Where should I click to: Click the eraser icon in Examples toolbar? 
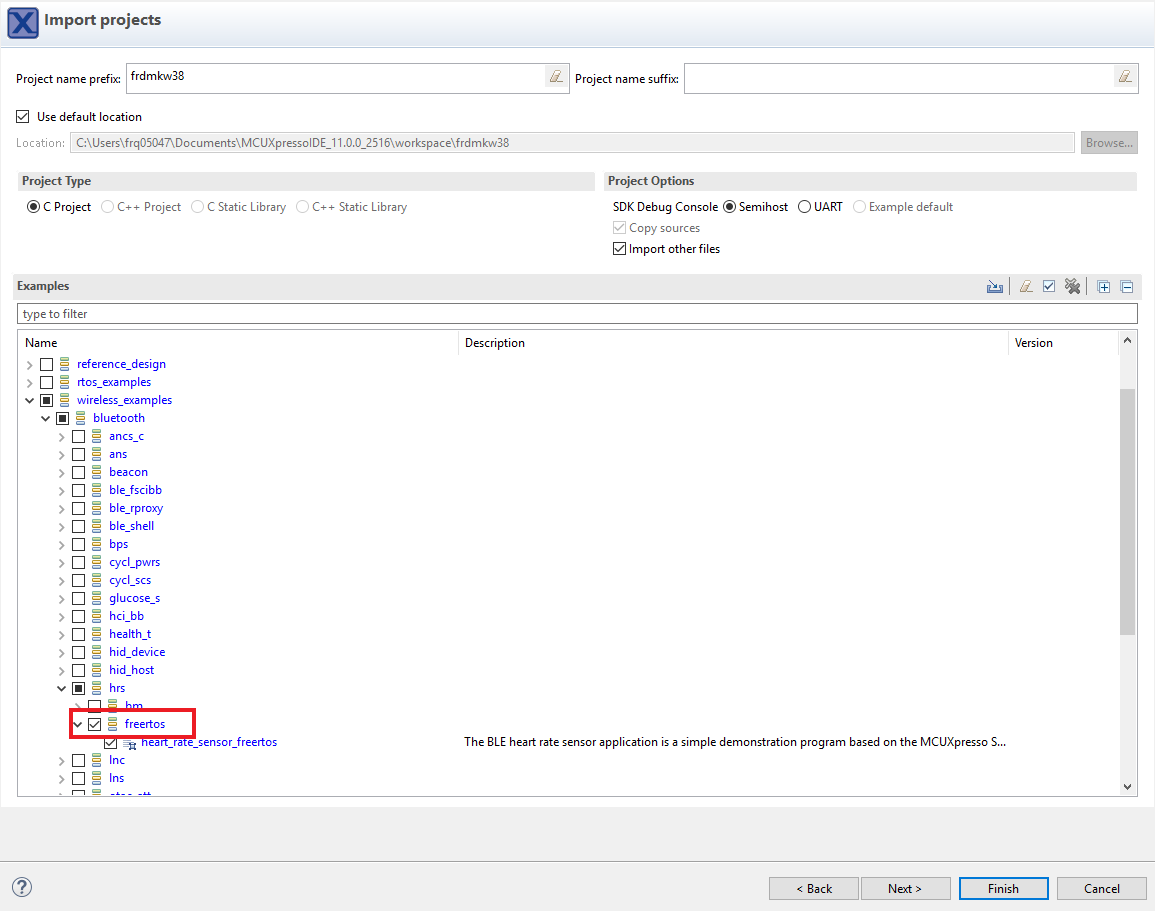coord(1025,287)
